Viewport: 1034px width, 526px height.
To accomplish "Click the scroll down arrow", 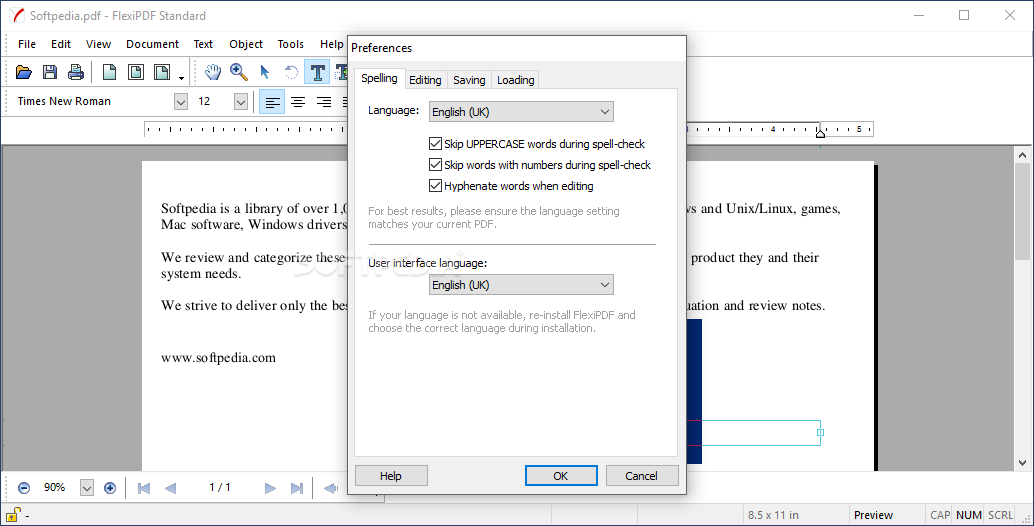I will coord(1022,463).
